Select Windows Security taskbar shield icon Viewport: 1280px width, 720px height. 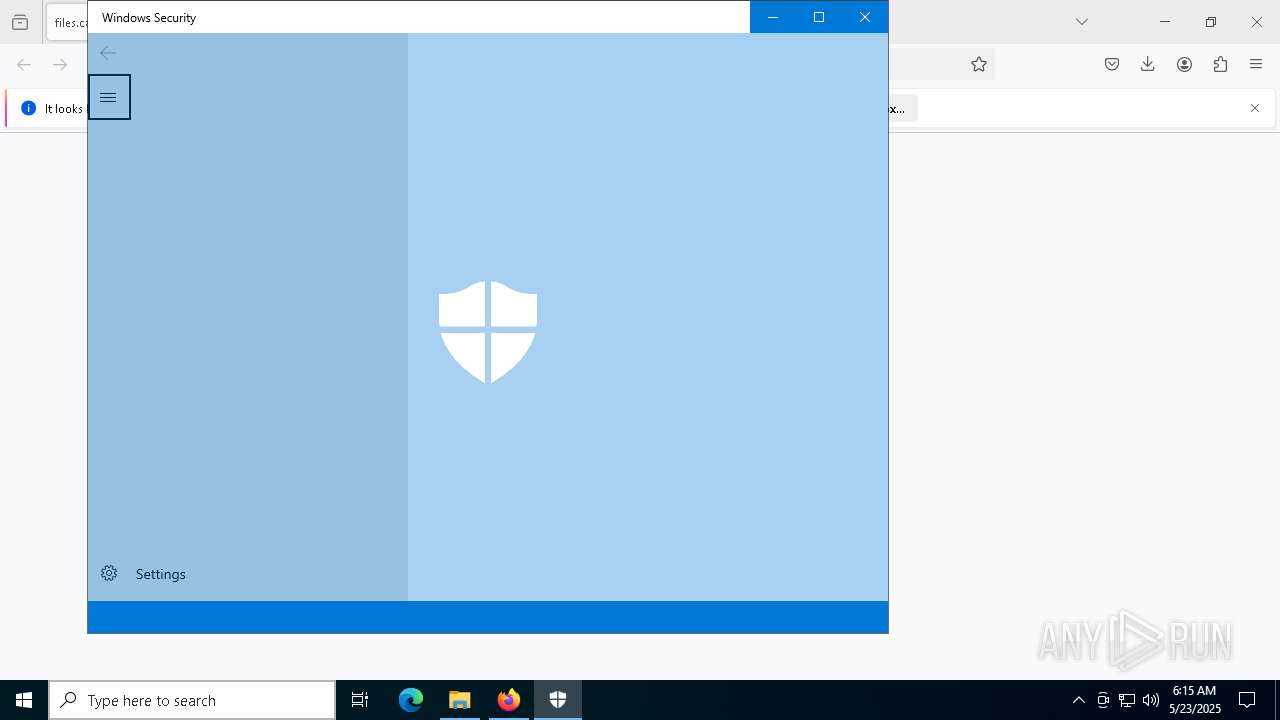click(x=558, y=700)
